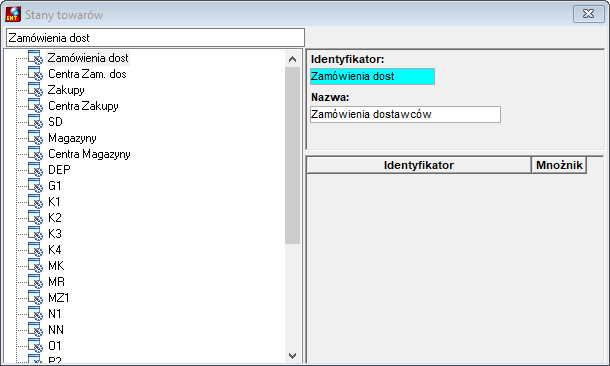Click the scroll up arrow in tree list

(292, 59)
